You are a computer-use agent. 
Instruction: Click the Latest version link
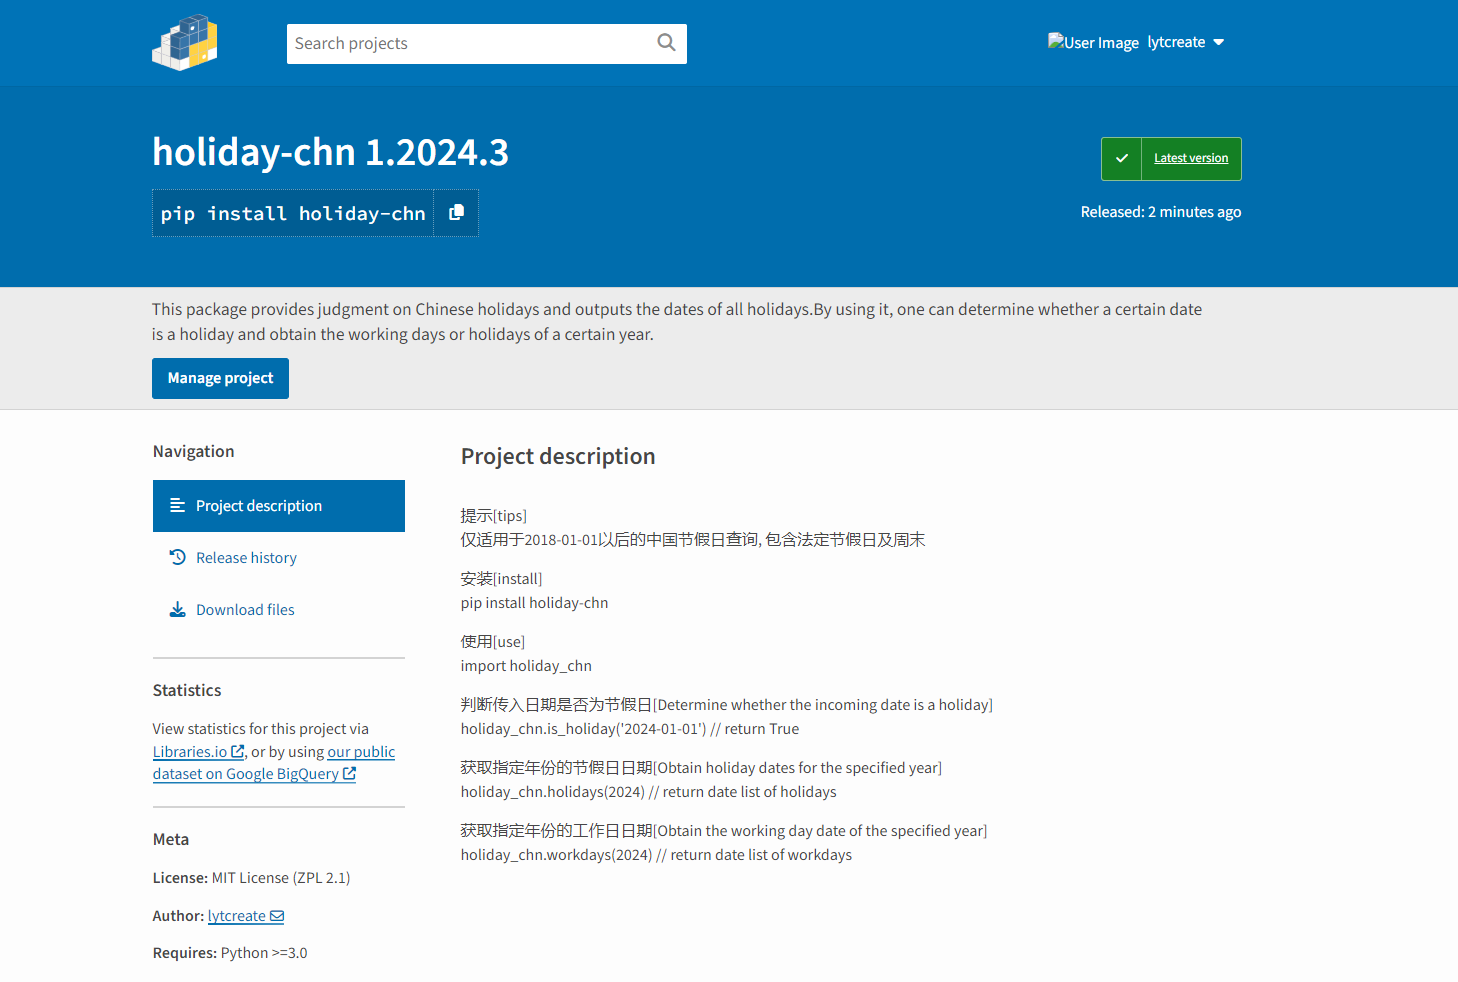1191,158
